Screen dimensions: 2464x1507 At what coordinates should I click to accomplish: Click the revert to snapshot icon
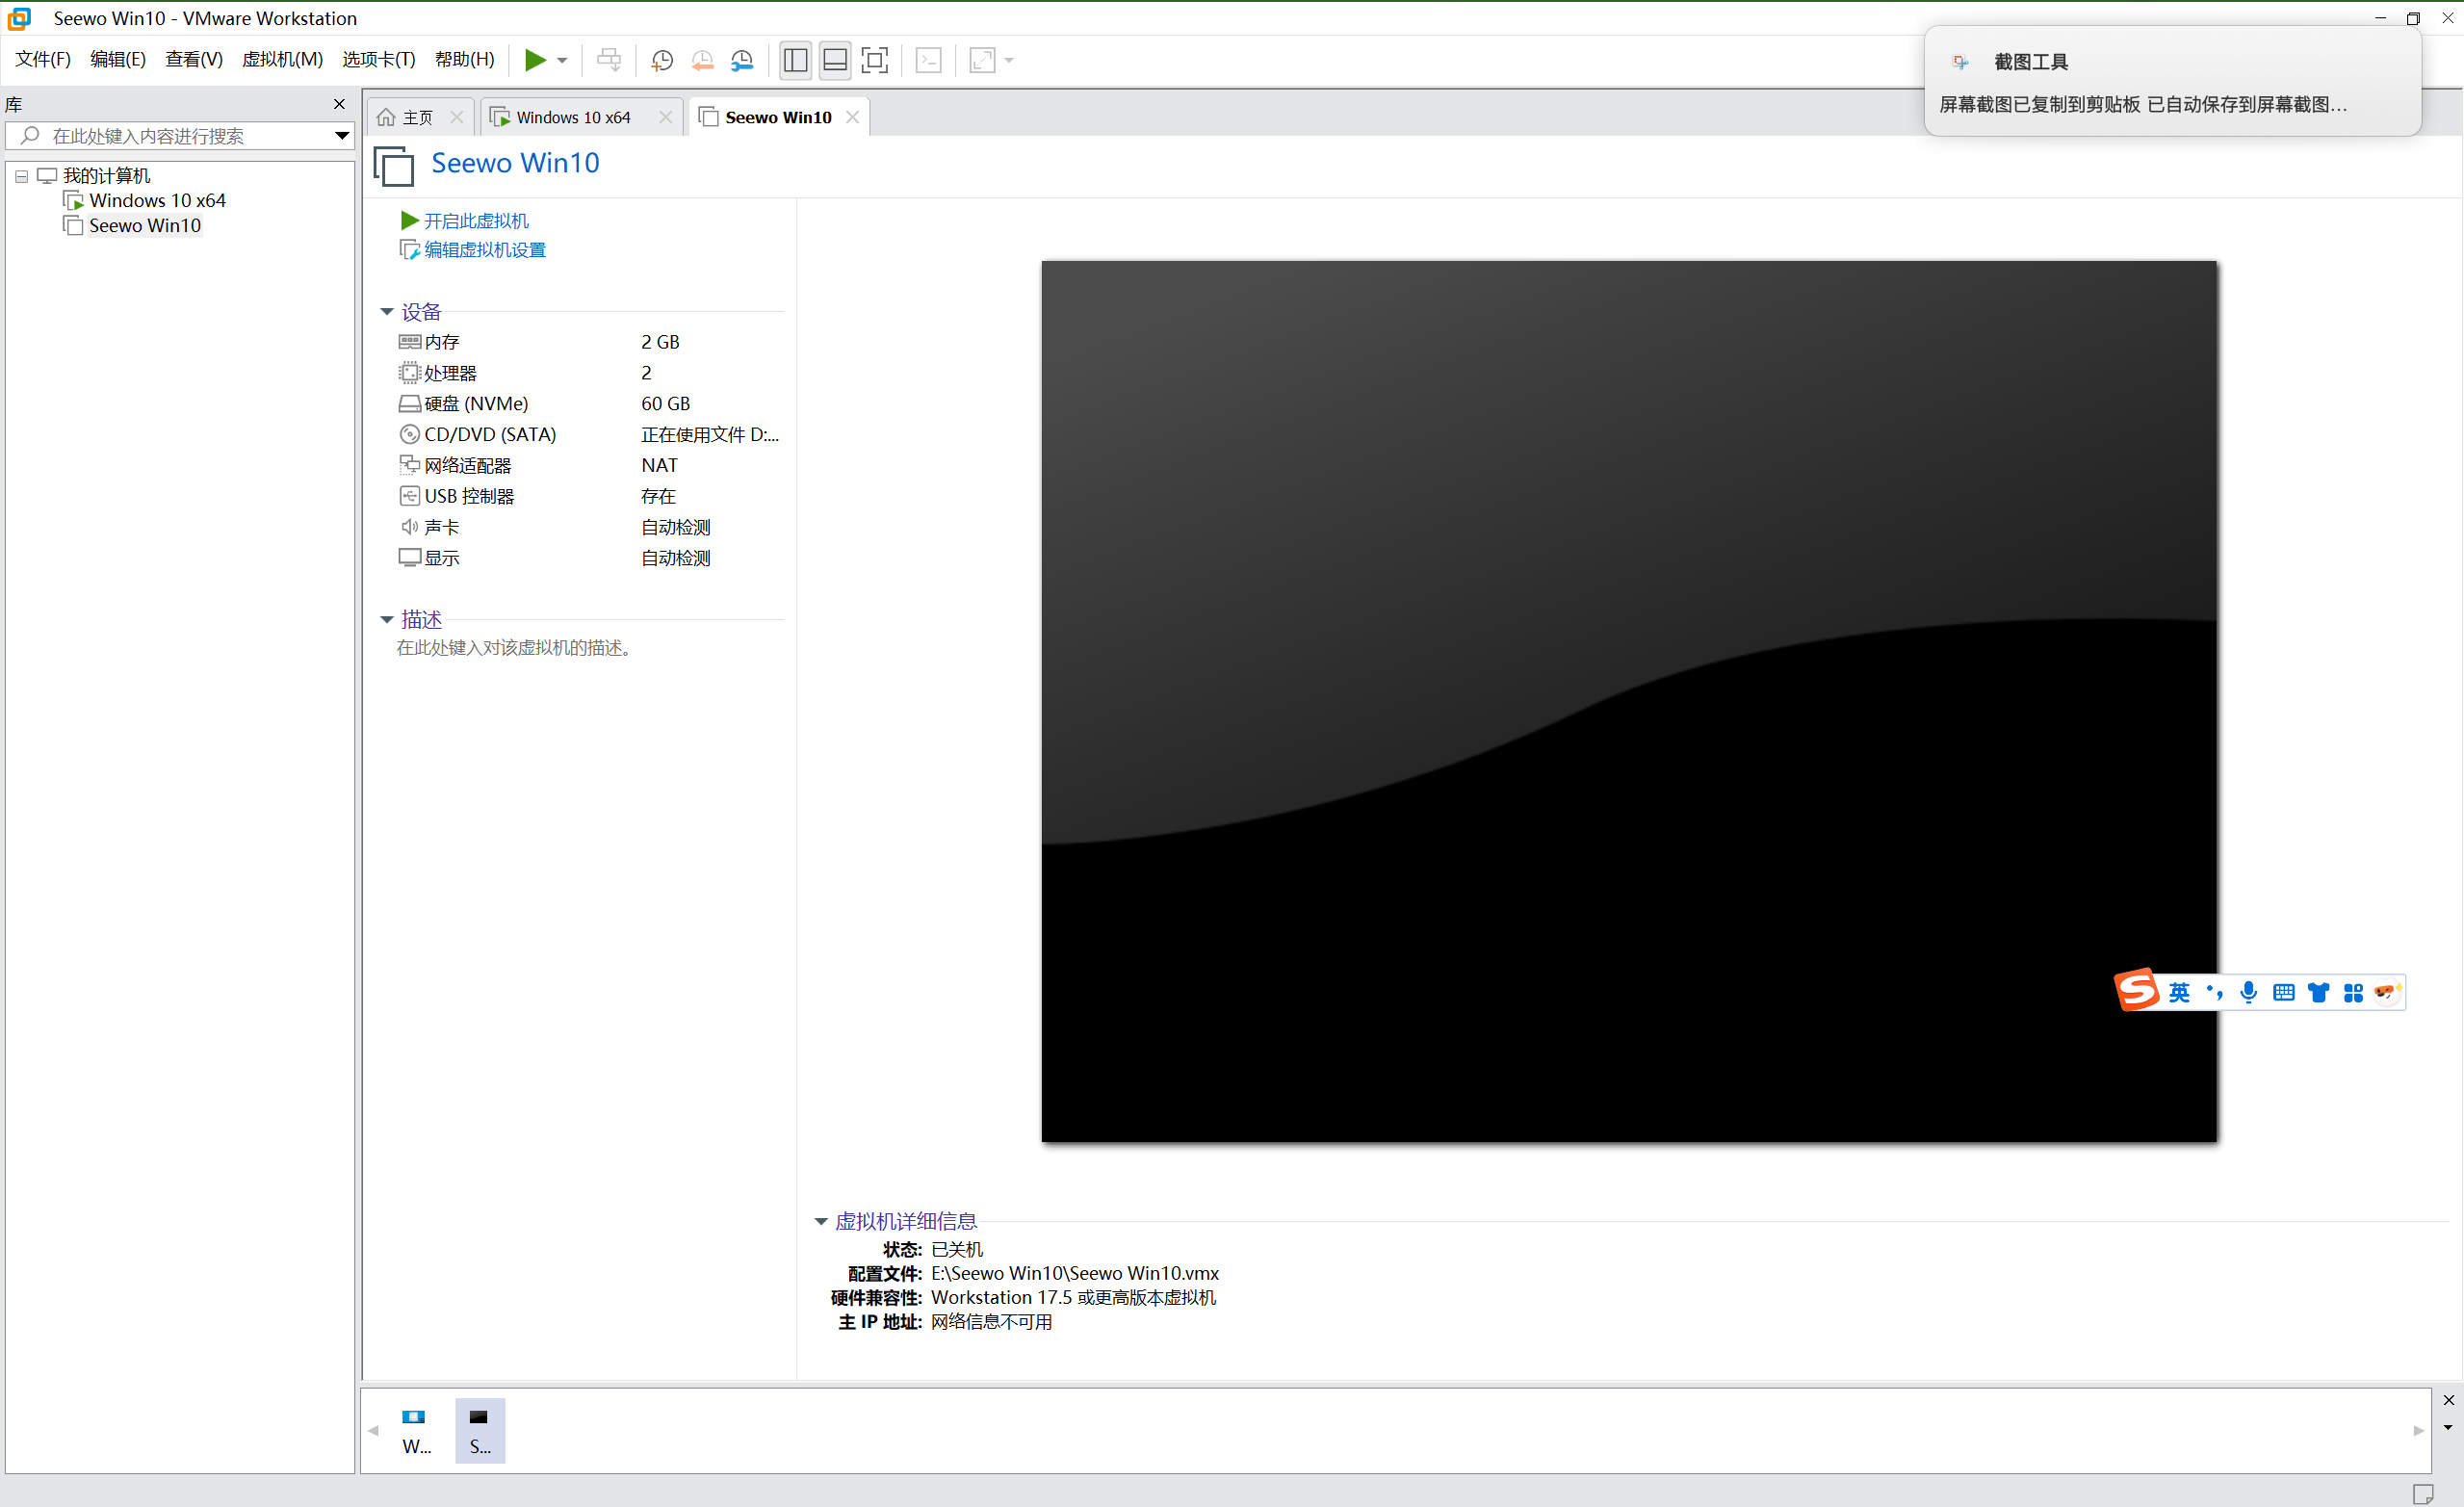[x=702, y=60]
